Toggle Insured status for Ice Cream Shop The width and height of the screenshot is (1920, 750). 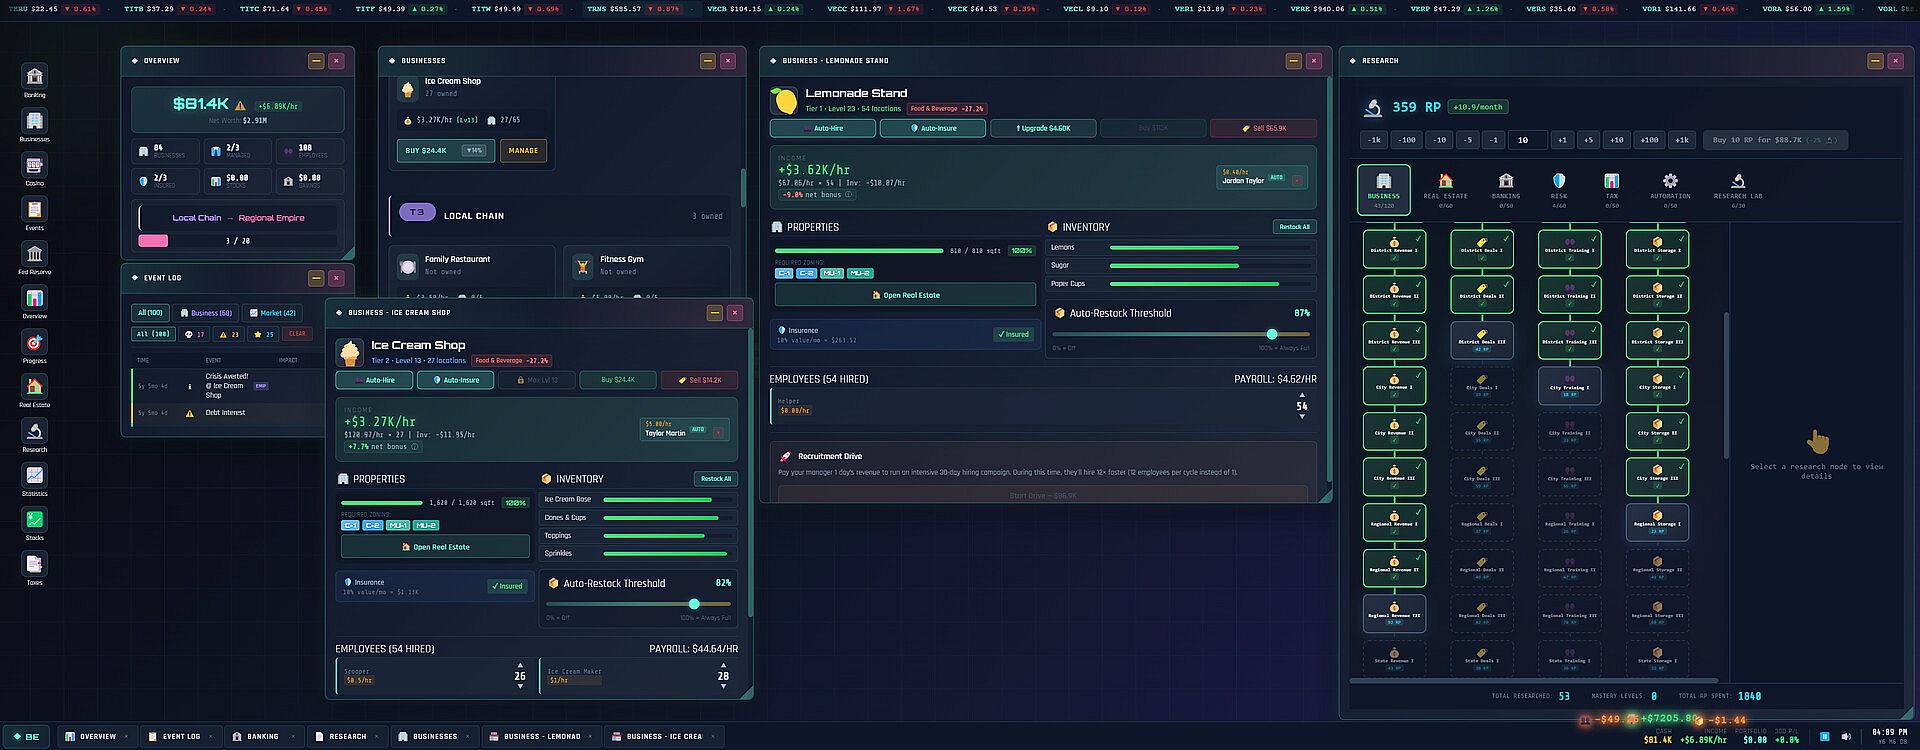click(508, 586)
